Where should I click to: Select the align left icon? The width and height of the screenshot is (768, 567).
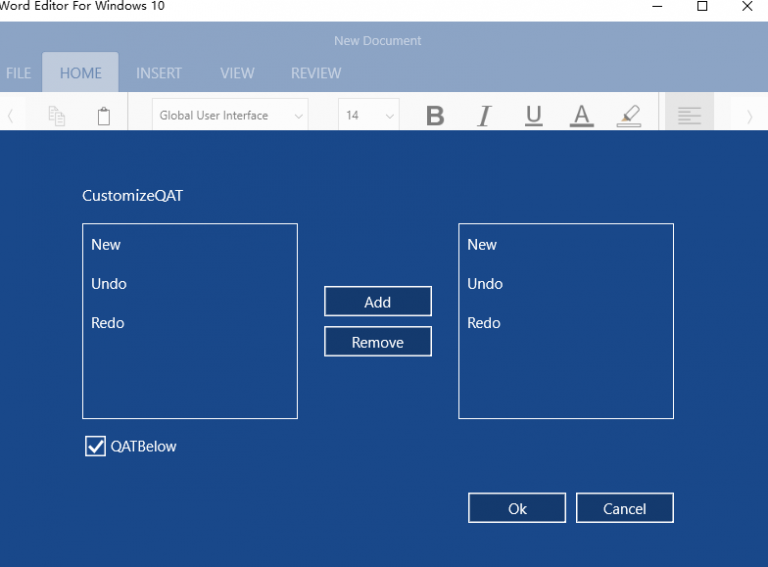(689, 116)
